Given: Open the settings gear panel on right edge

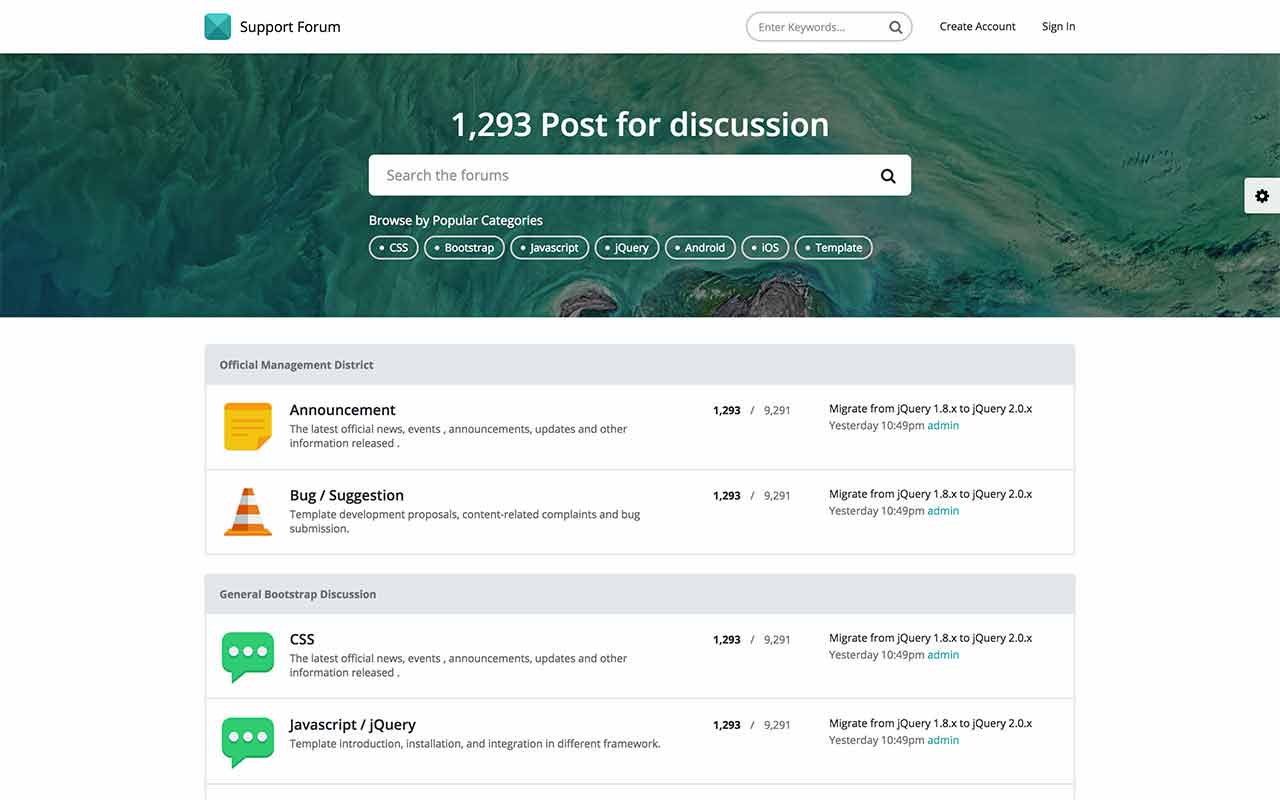Looking at the screenshot, I should pos(1261,196).
